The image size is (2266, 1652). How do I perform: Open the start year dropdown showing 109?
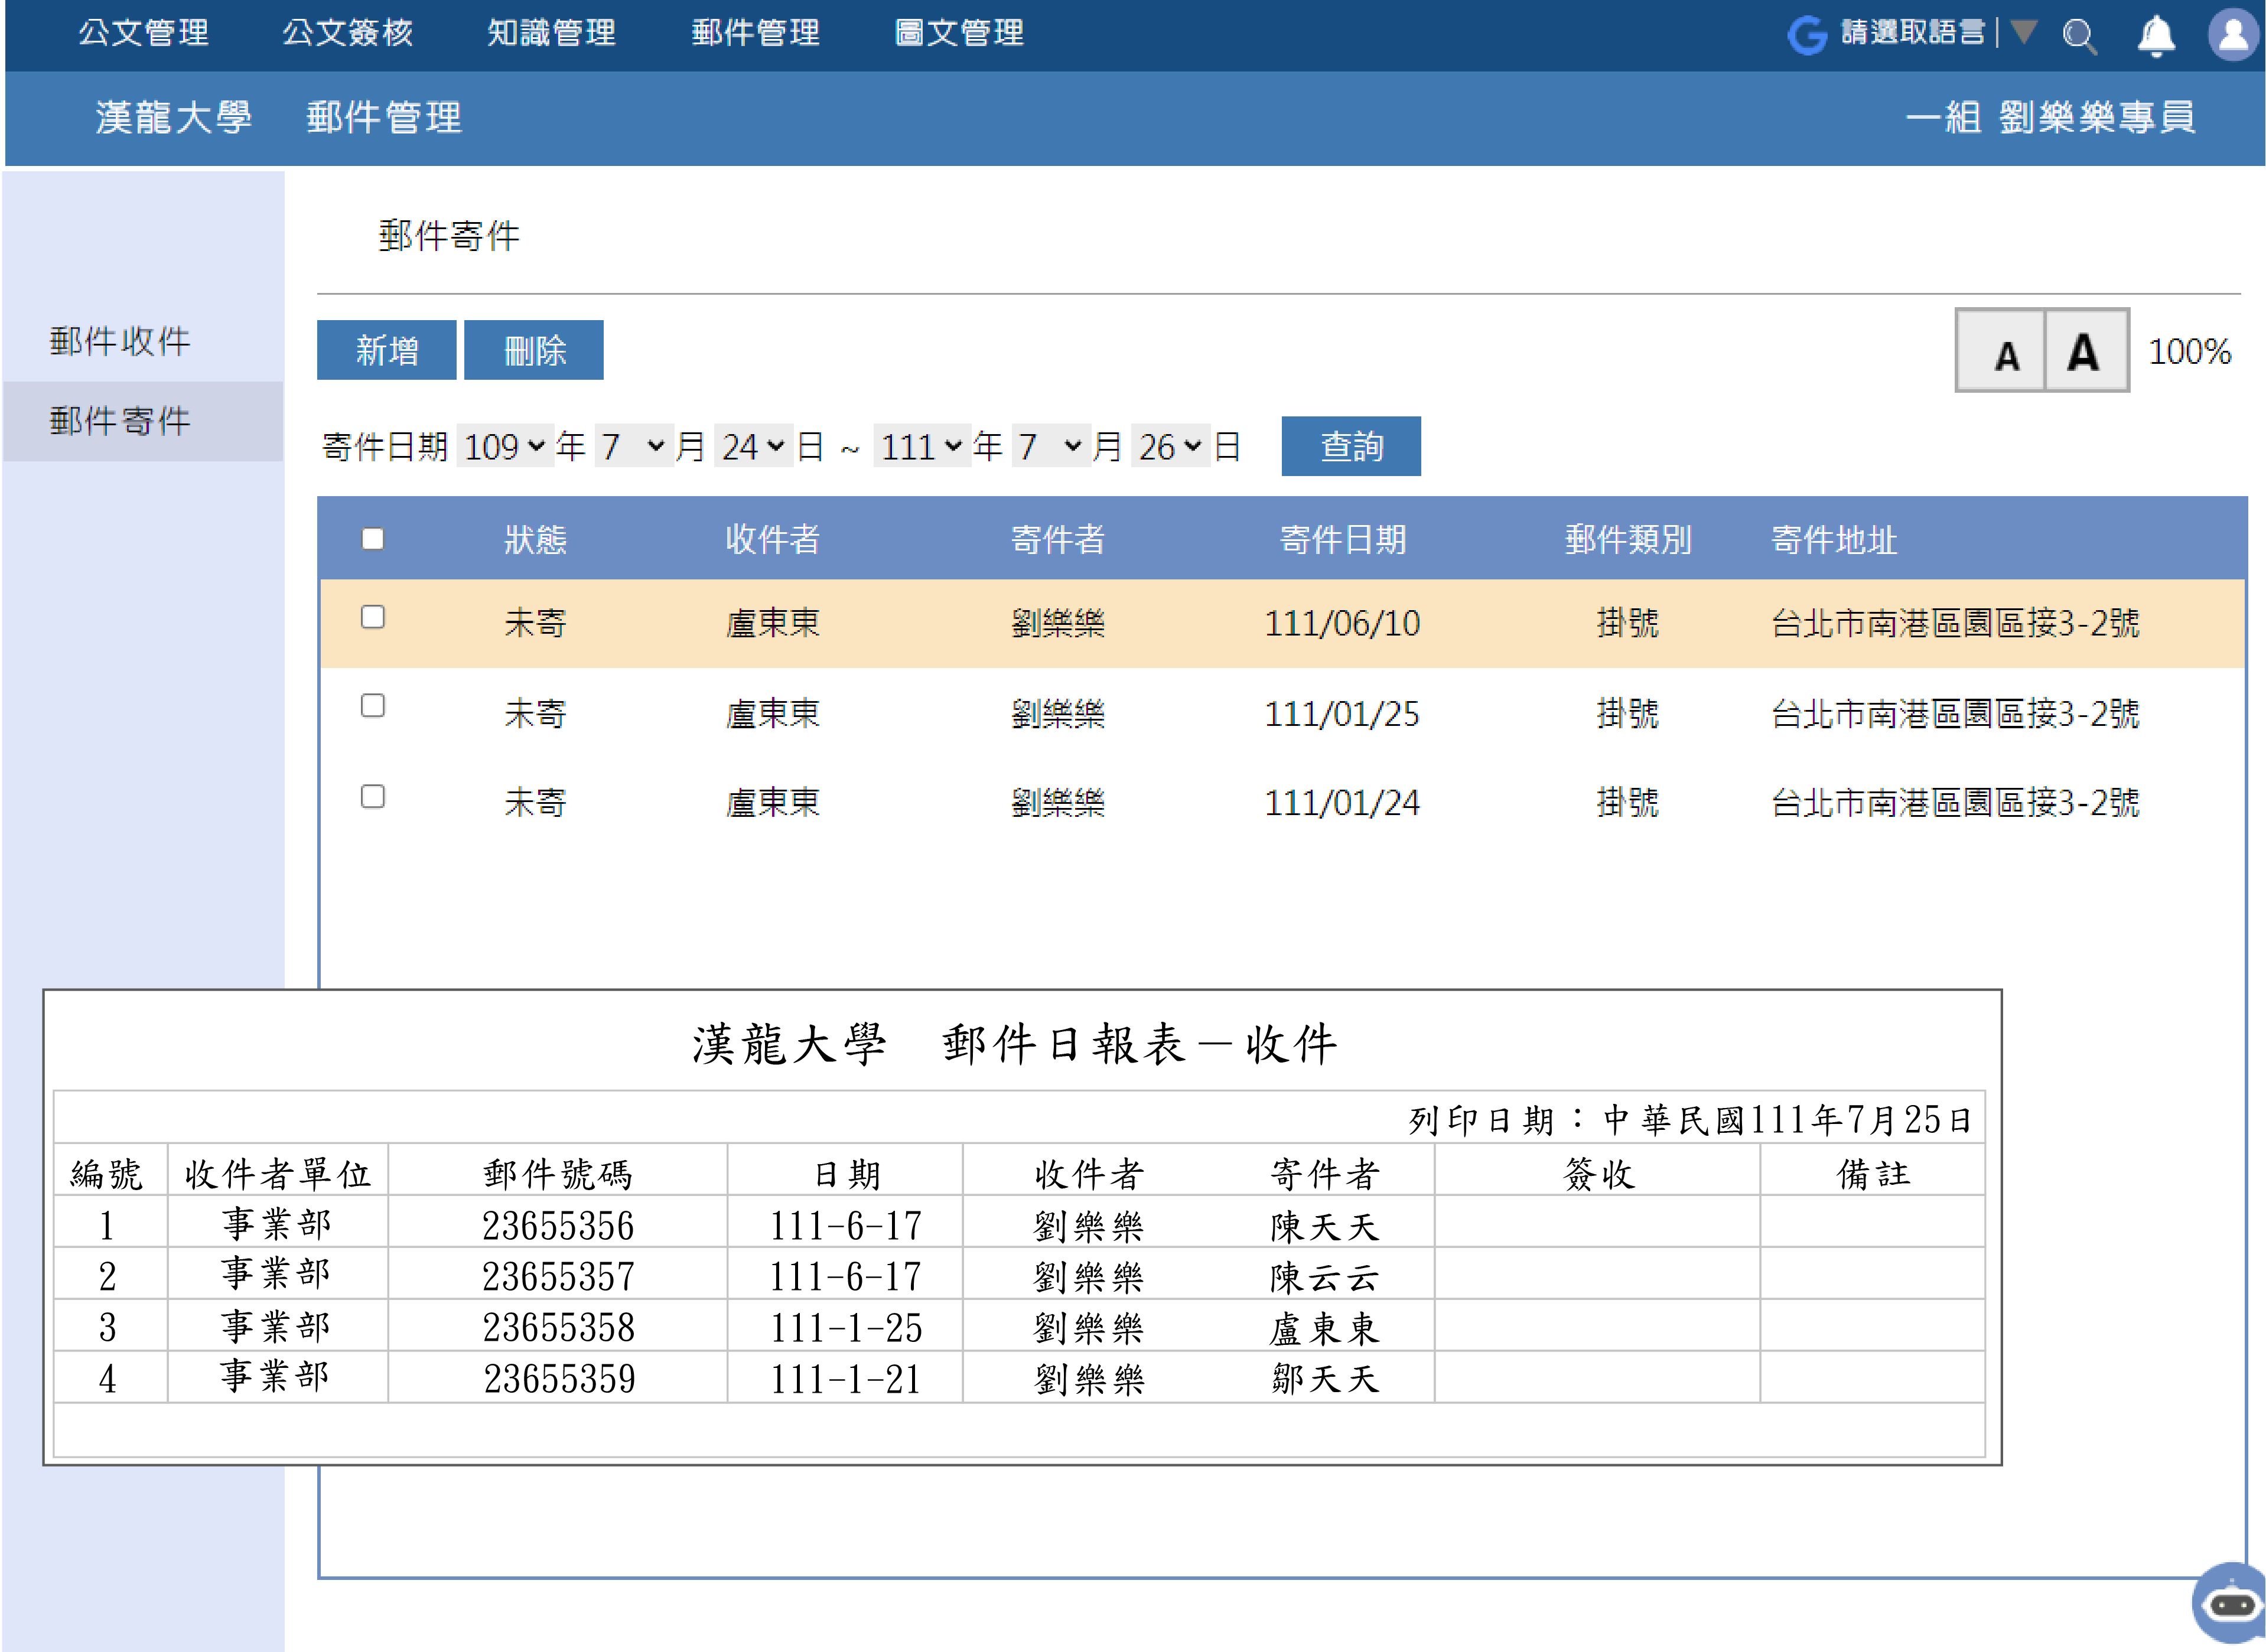coord(505,446)
